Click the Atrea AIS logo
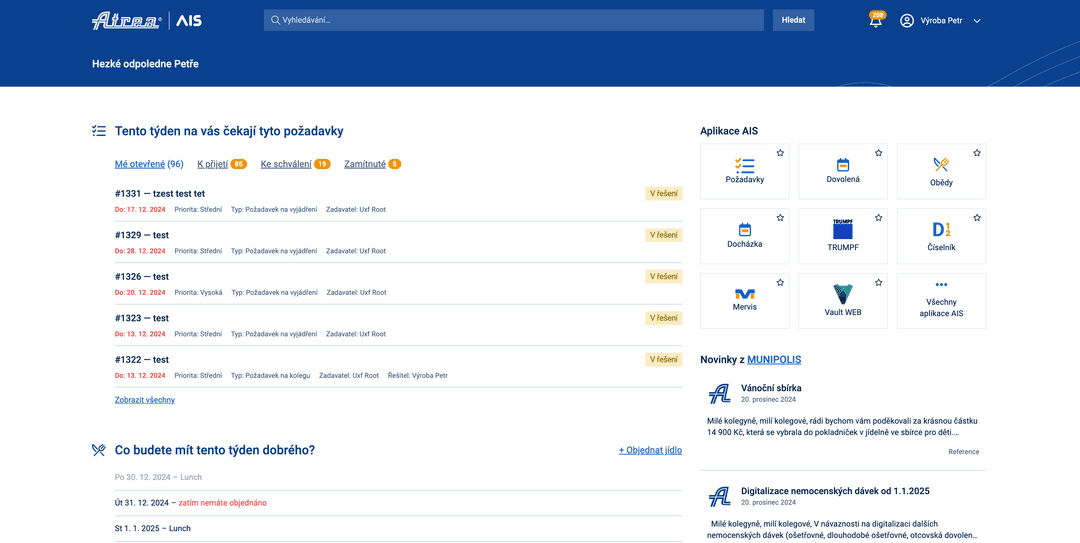This screenshot has width=1080, height=543. point(147,21)
